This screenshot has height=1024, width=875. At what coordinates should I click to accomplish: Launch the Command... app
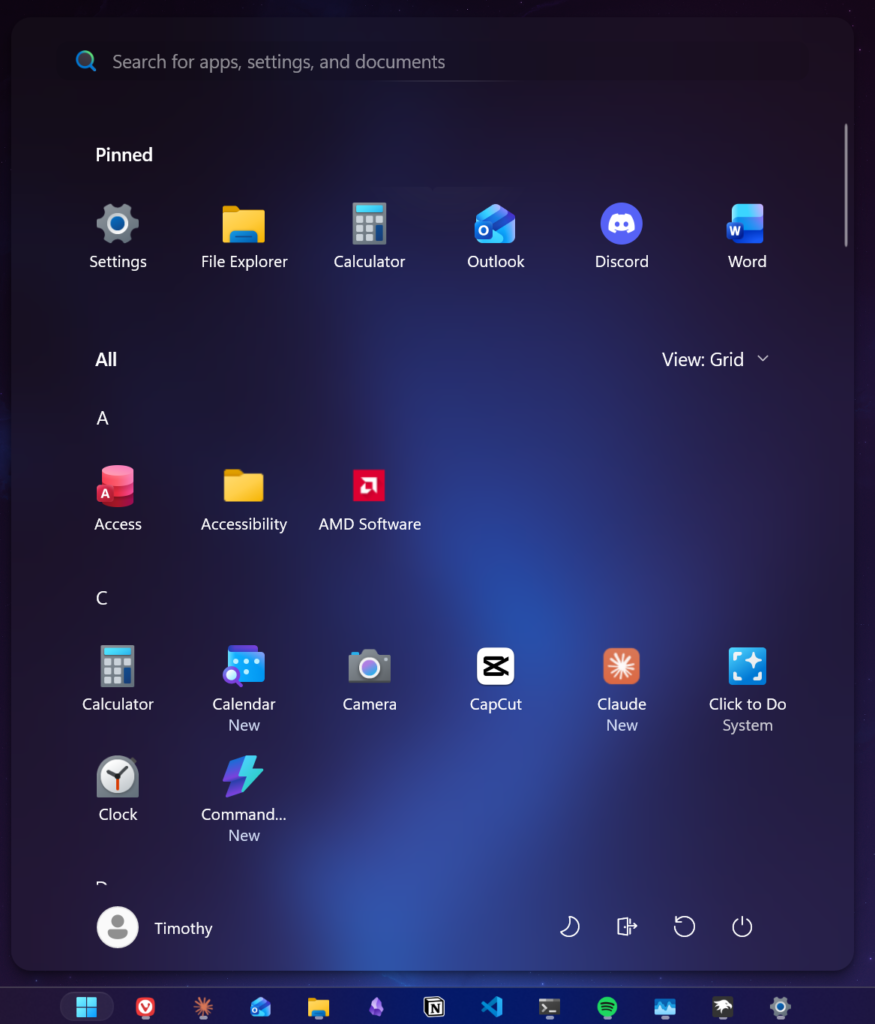click(x=244, y=799)
